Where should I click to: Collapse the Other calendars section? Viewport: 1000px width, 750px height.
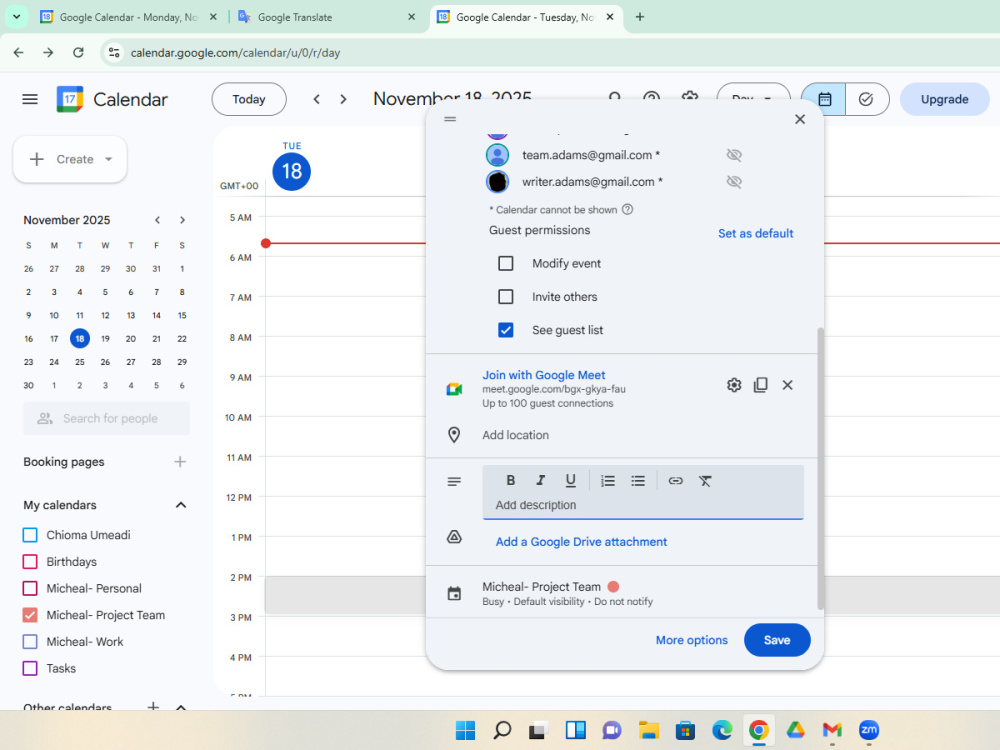pyautogui.click(x=181, y=707)
